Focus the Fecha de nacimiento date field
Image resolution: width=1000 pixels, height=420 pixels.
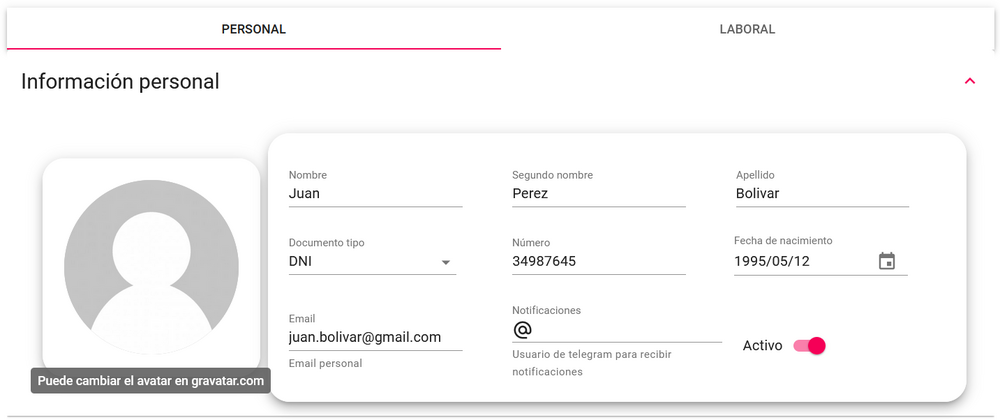click(800, 262)
